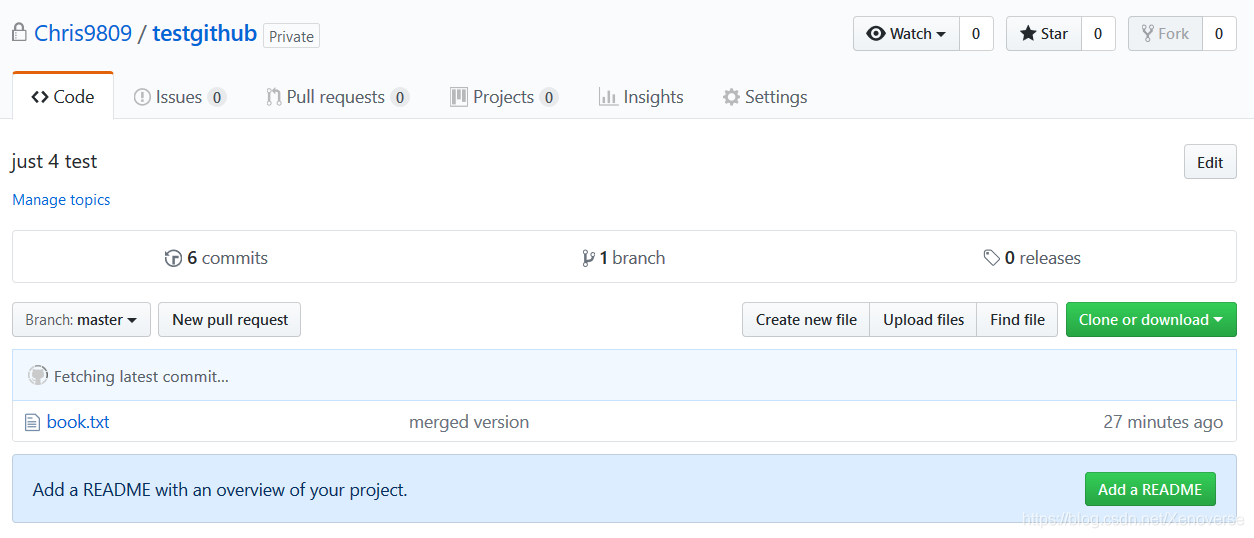Click the book.txt file icon

pos(32,422)
